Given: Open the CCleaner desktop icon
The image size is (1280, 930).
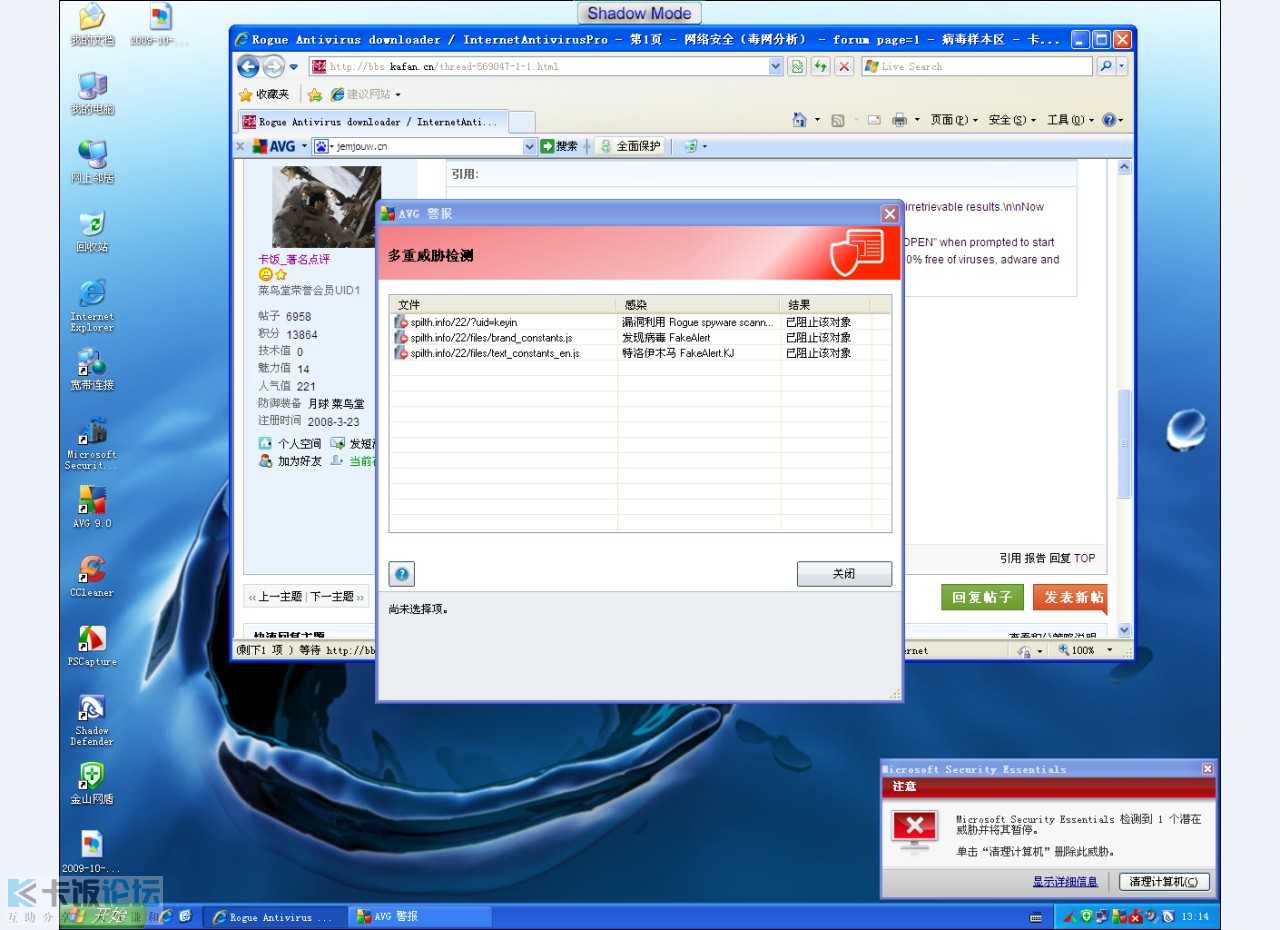Looking at the screenshot, I should tap(92, 575).
